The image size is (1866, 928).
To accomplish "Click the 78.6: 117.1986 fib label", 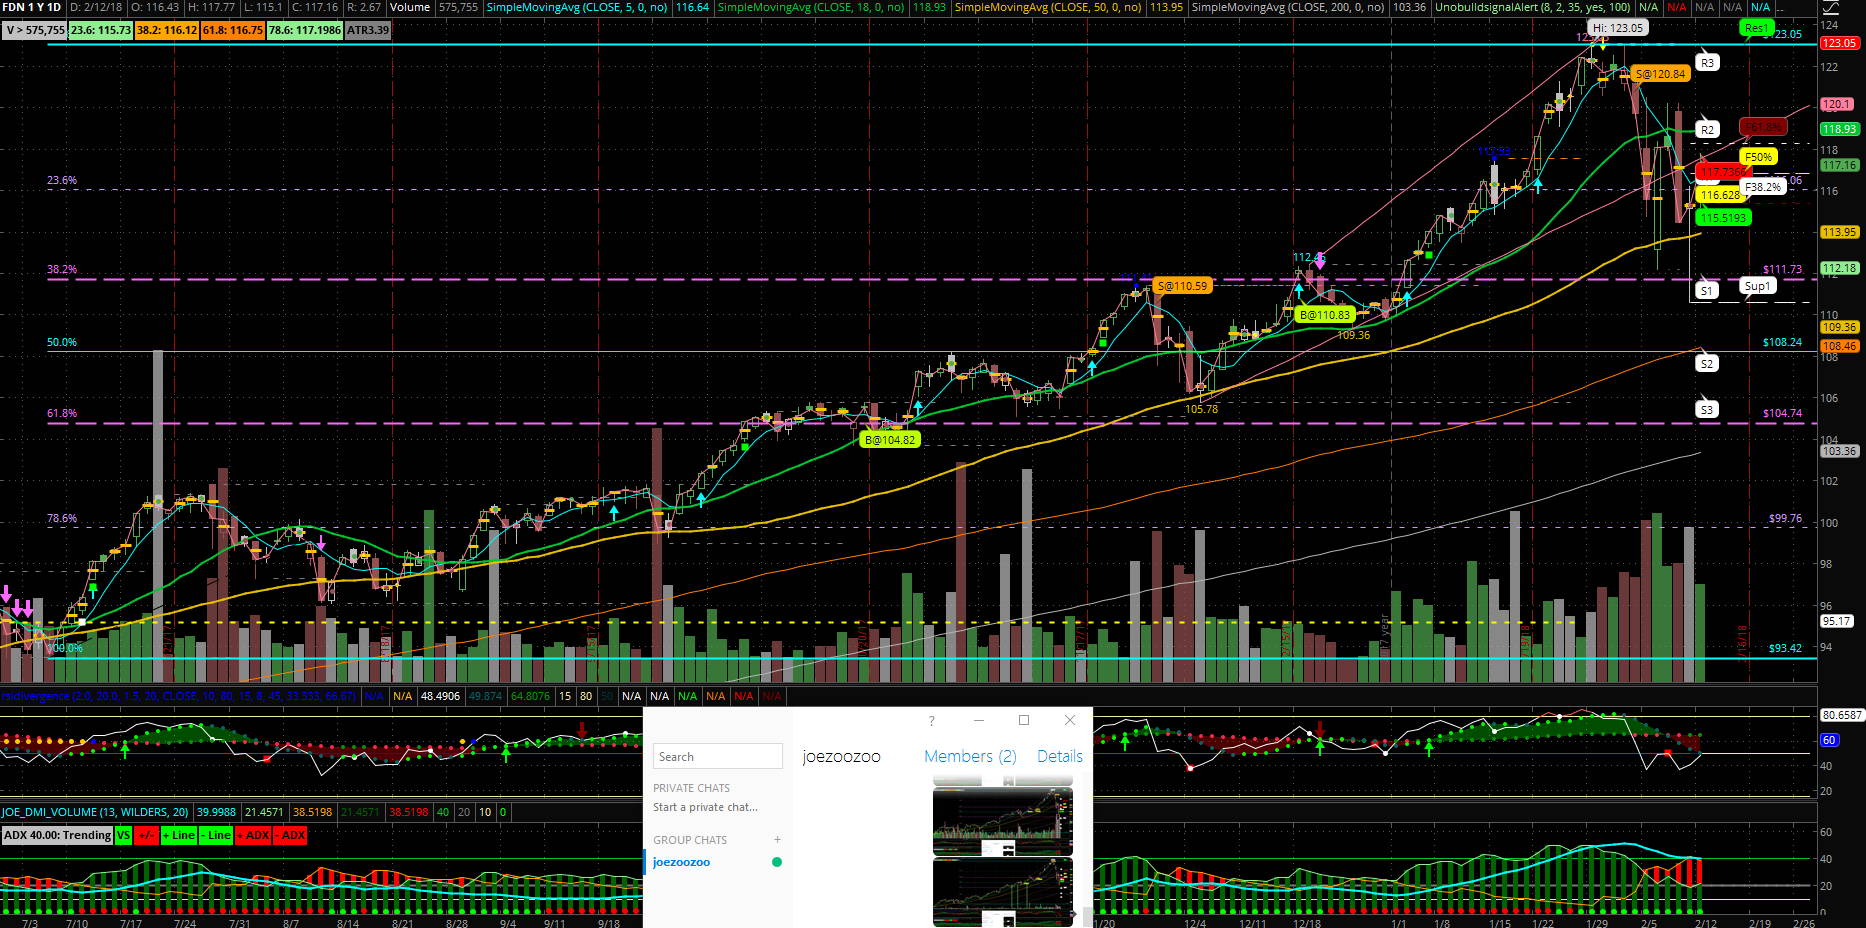I will coord(305,30).
